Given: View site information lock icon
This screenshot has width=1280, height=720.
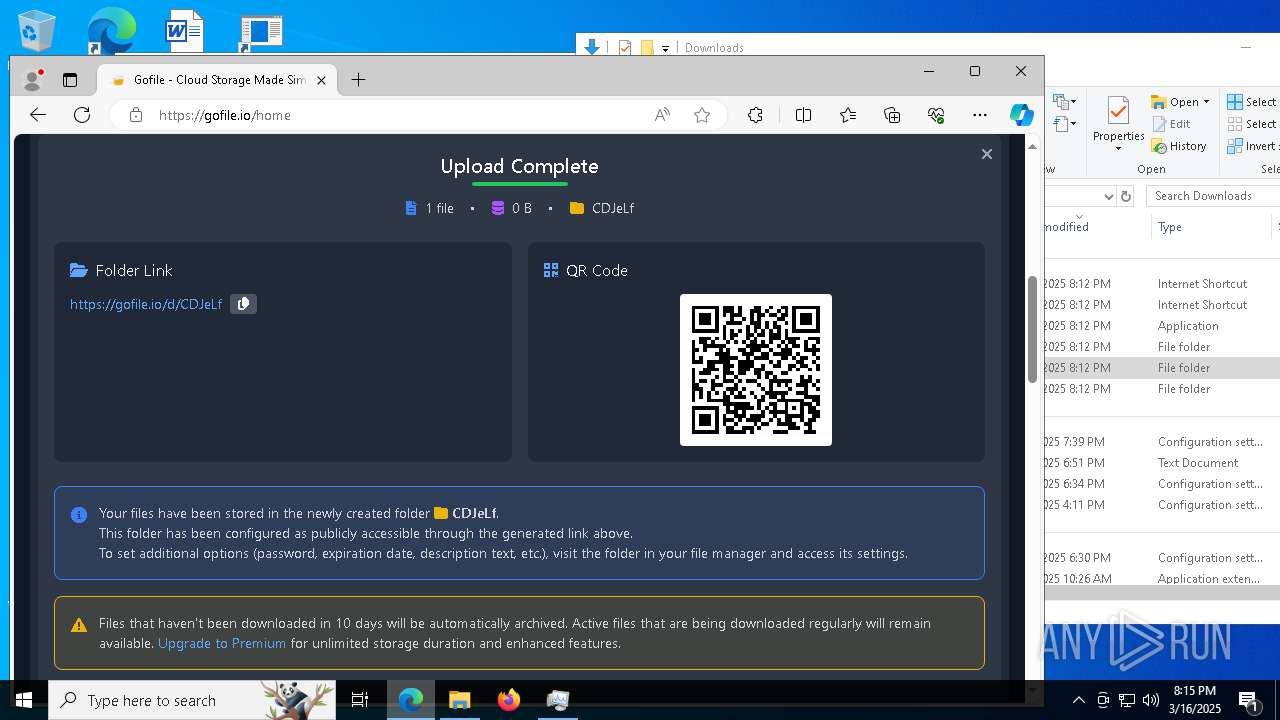Looking at the screenshot, I should pos(136,115).
